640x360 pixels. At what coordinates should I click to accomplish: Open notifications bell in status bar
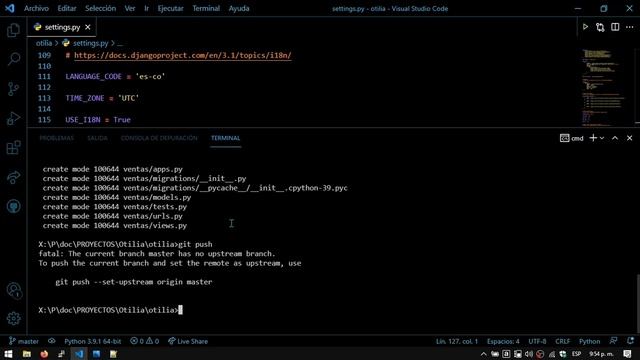click(630, 341)
